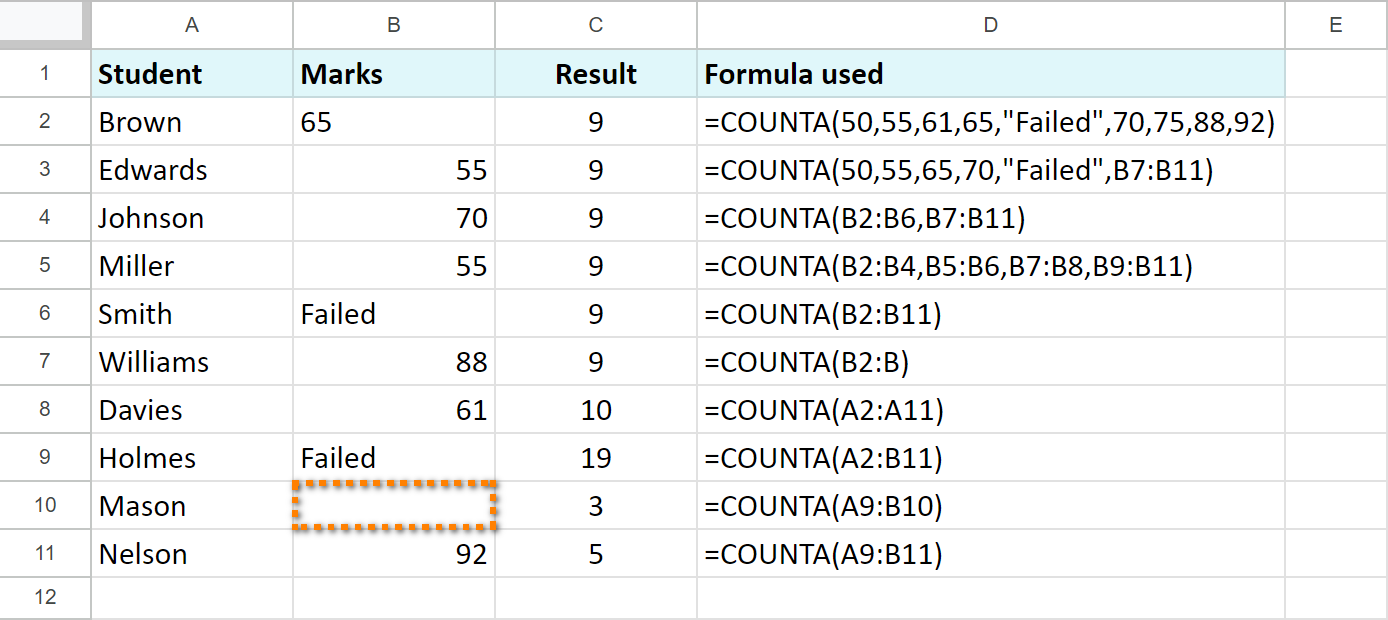Select row header 1
The height and width of the screenshot is (620, 1388).
pos(45,73)
